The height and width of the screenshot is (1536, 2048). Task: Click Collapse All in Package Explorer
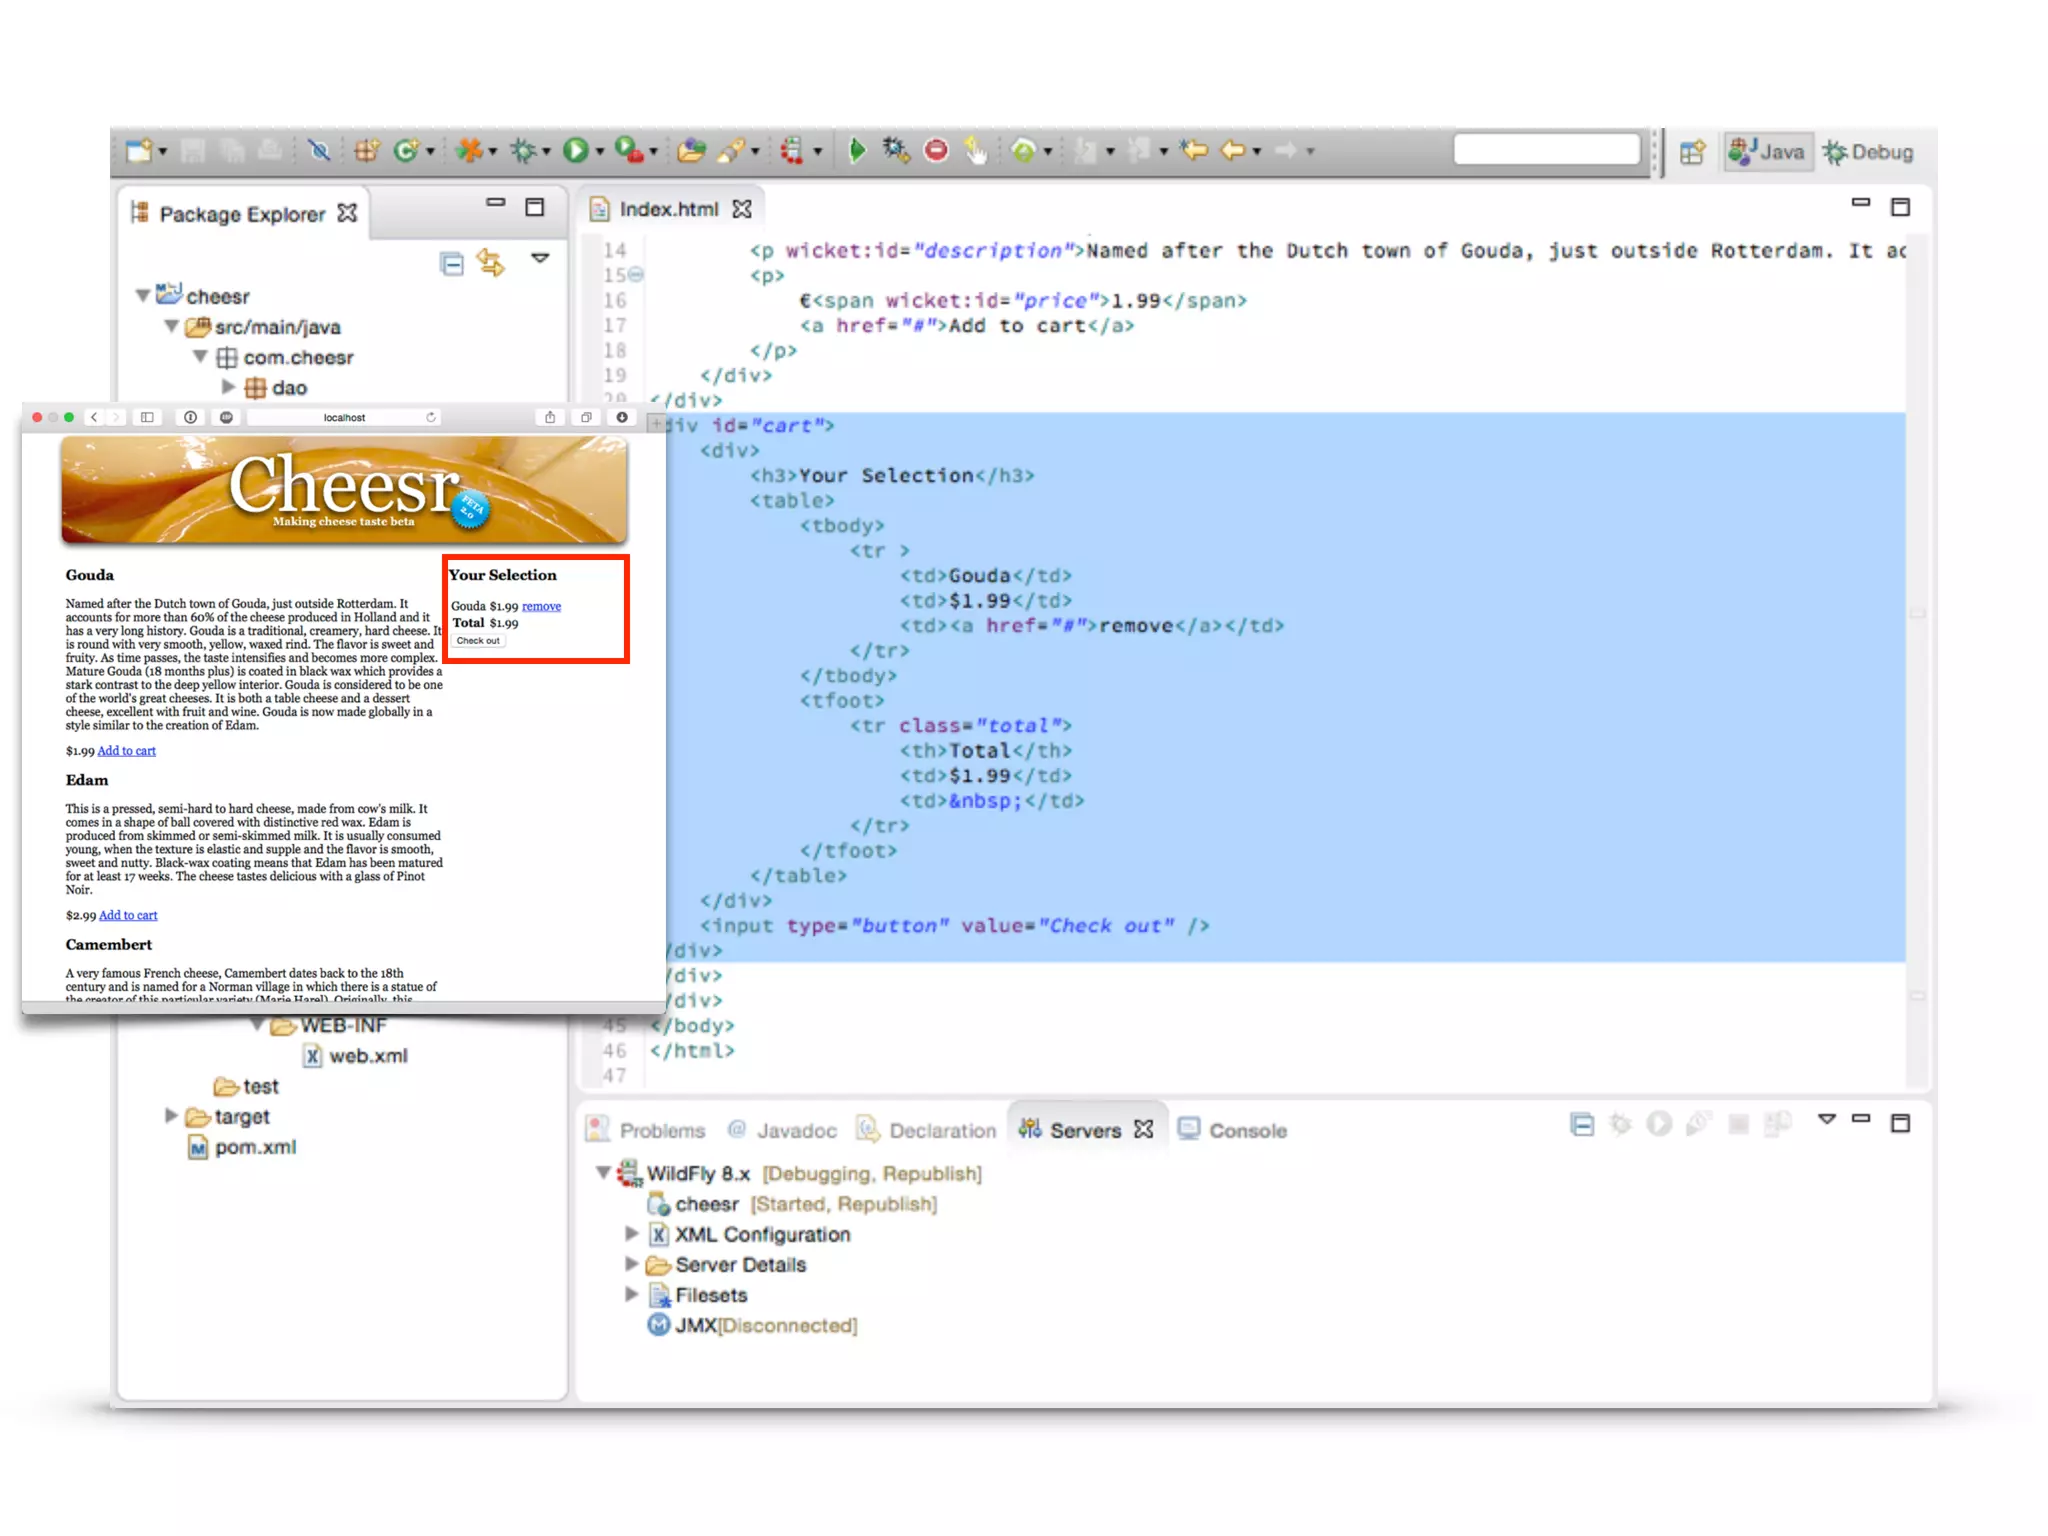(x=452, y=264)
